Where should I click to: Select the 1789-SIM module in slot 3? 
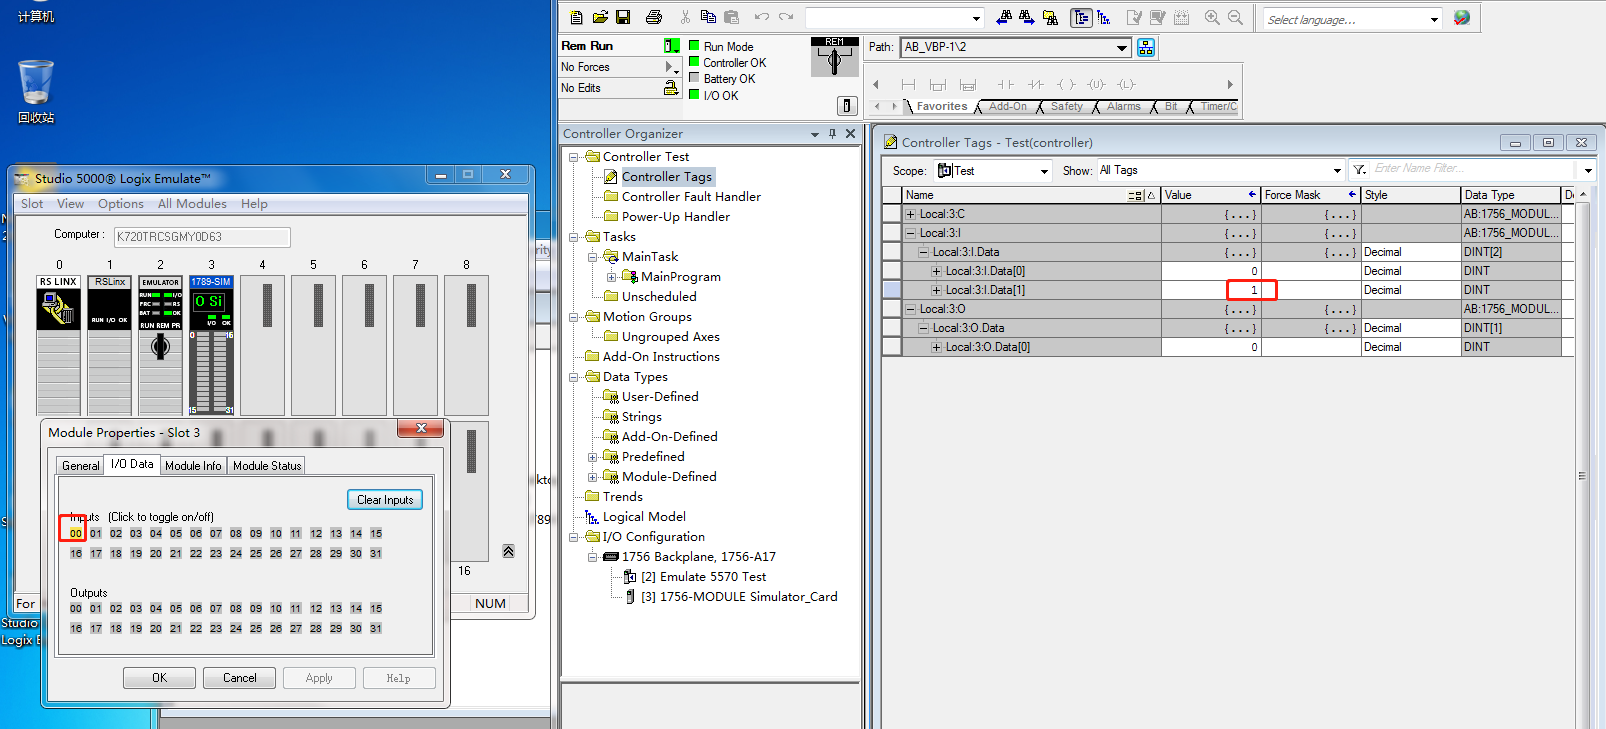tap(211, 344)
